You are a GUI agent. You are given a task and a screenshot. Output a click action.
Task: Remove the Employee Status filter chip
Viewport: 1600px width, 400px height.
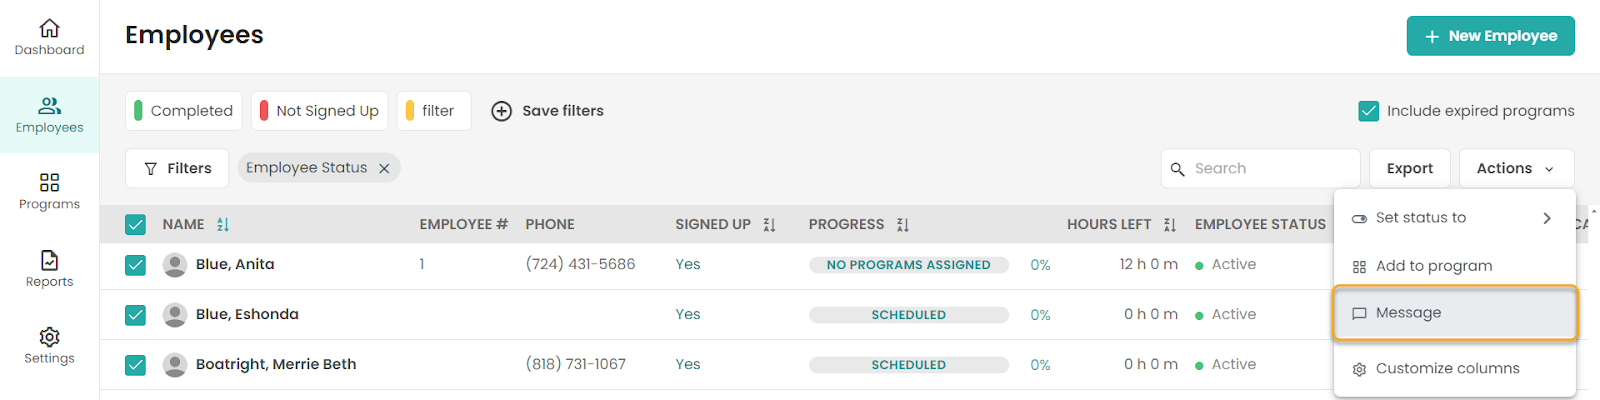click(x=384, y=168)
